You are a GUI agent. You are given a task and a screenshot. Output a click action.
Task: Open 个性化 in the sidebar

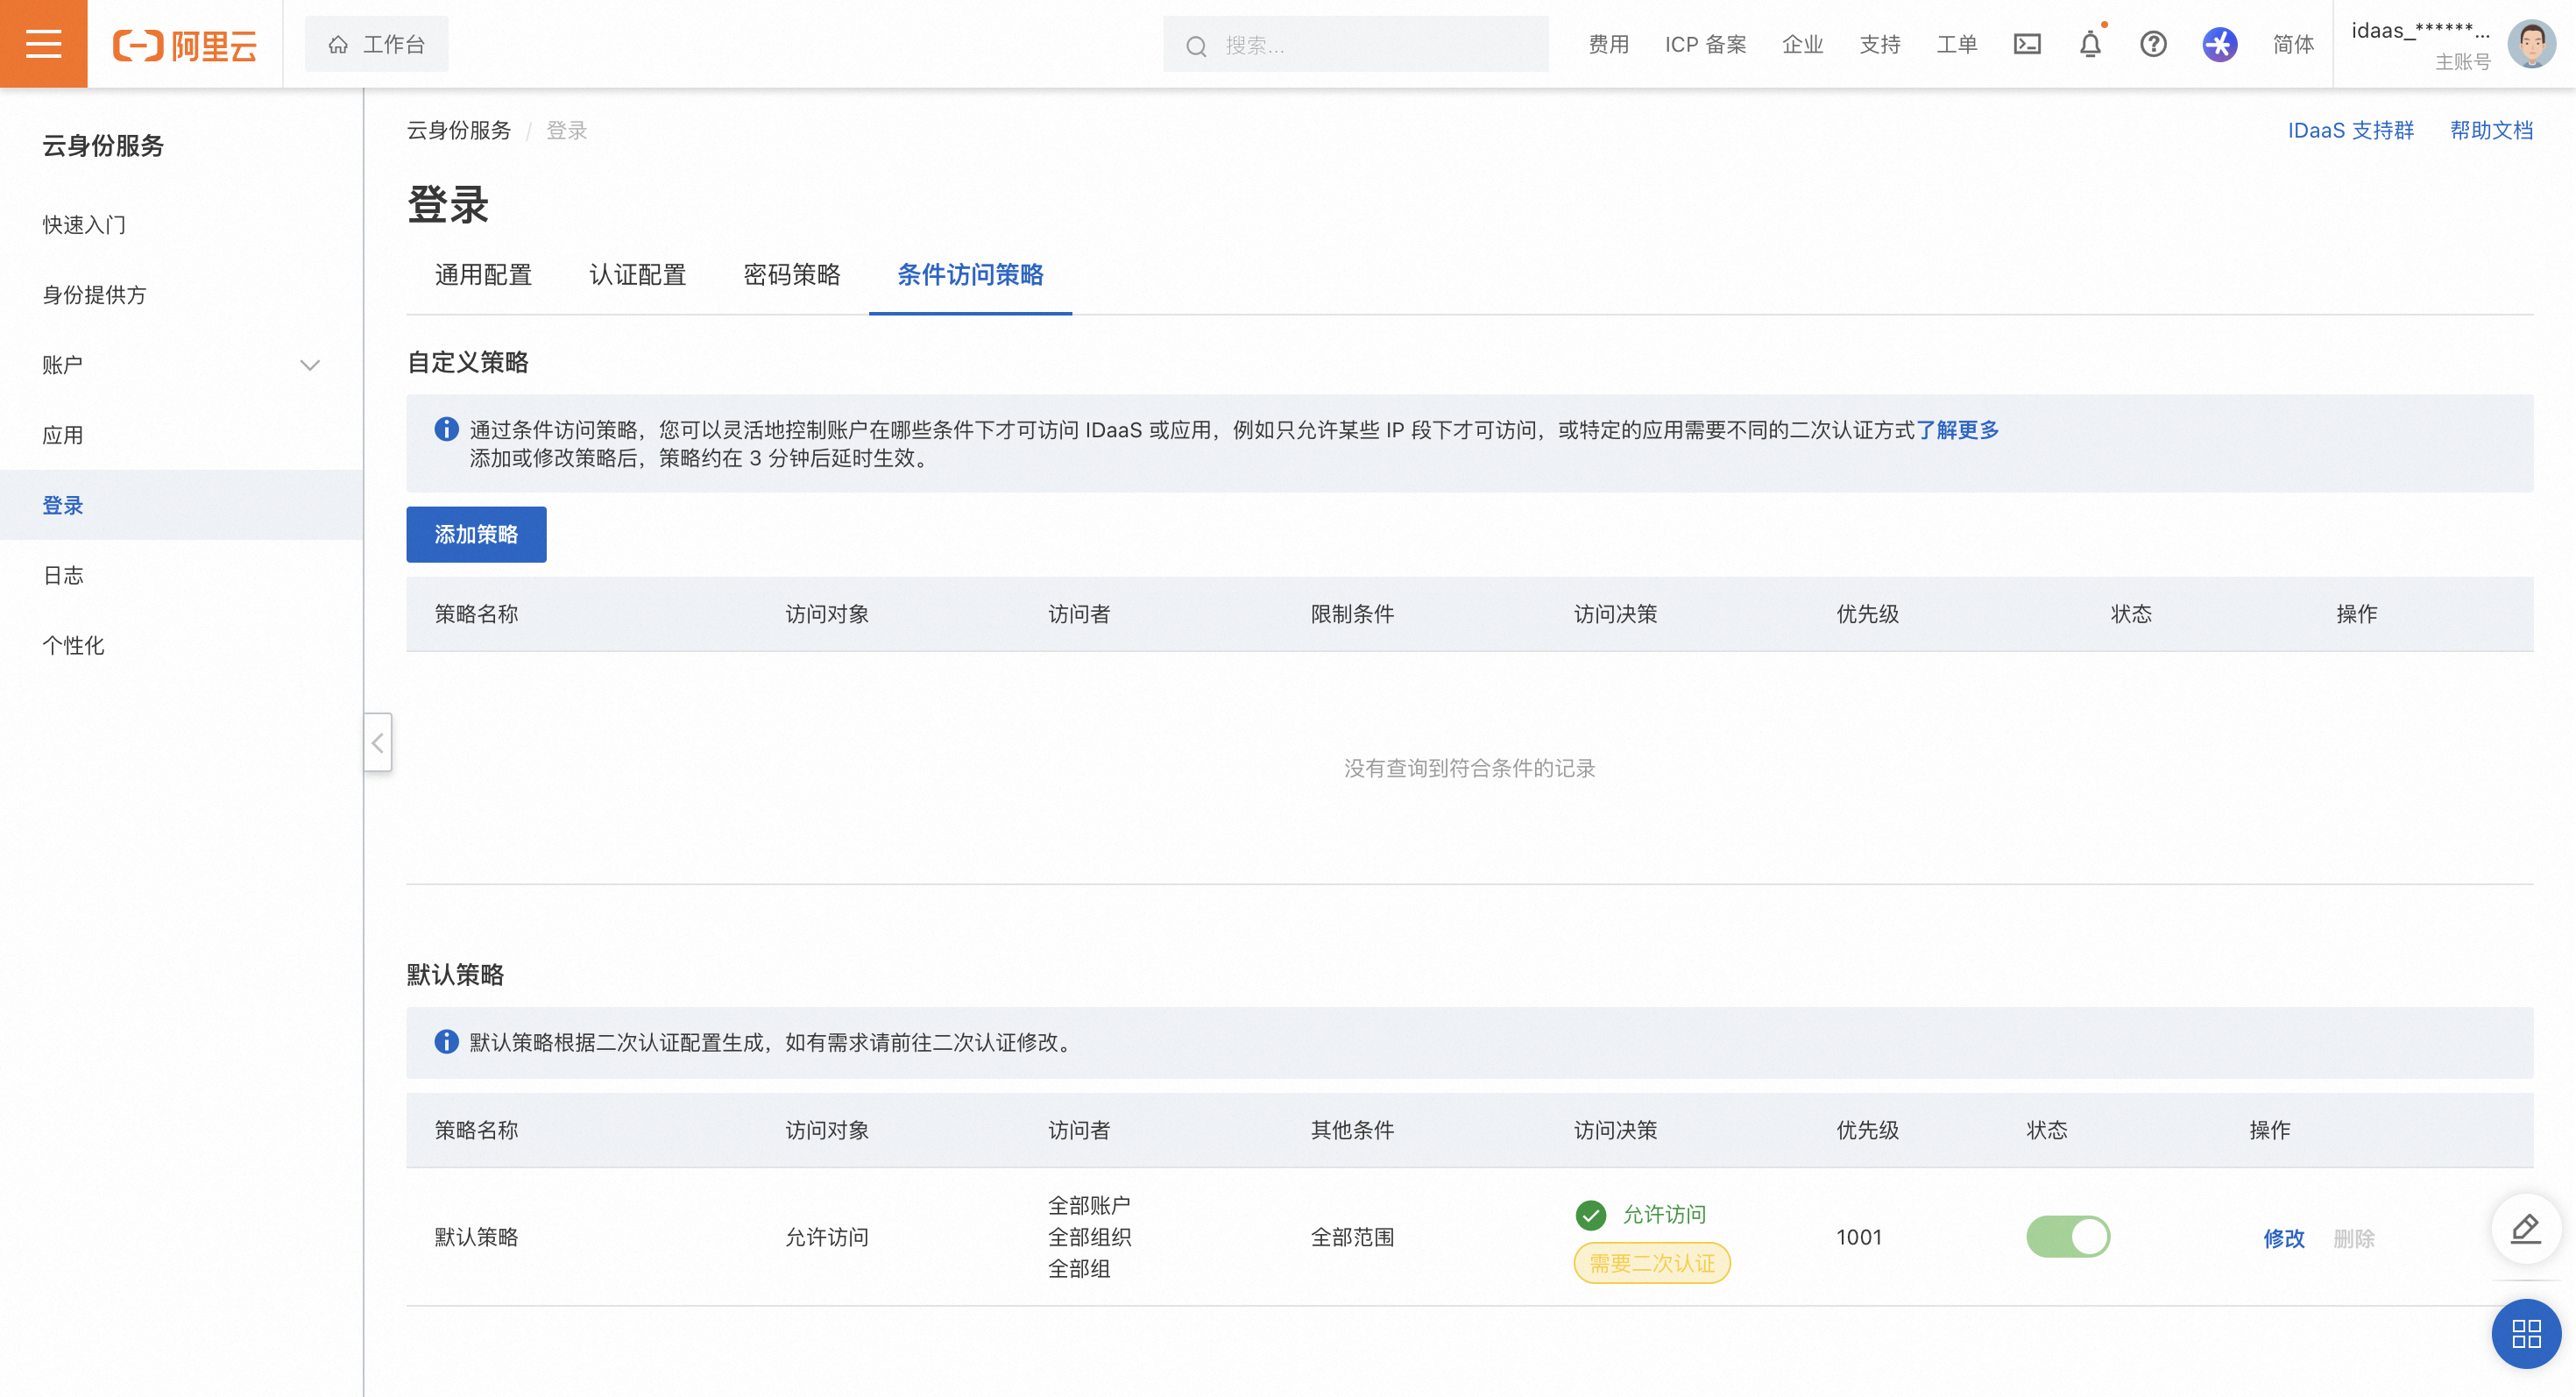73,645
